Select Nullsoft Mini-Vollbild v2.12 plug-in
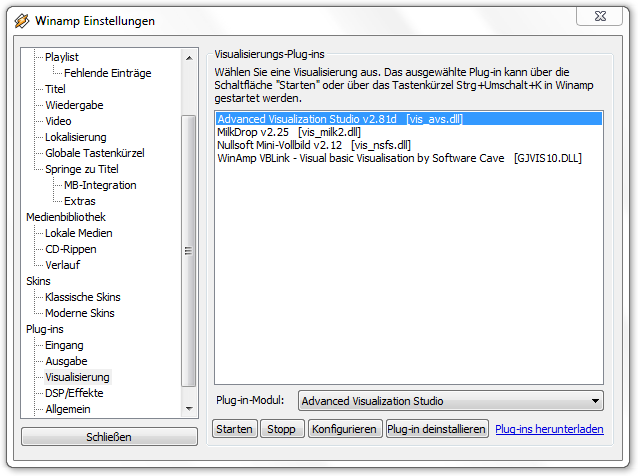This screenshot has height=476, width=638. [x=313, y=145]
